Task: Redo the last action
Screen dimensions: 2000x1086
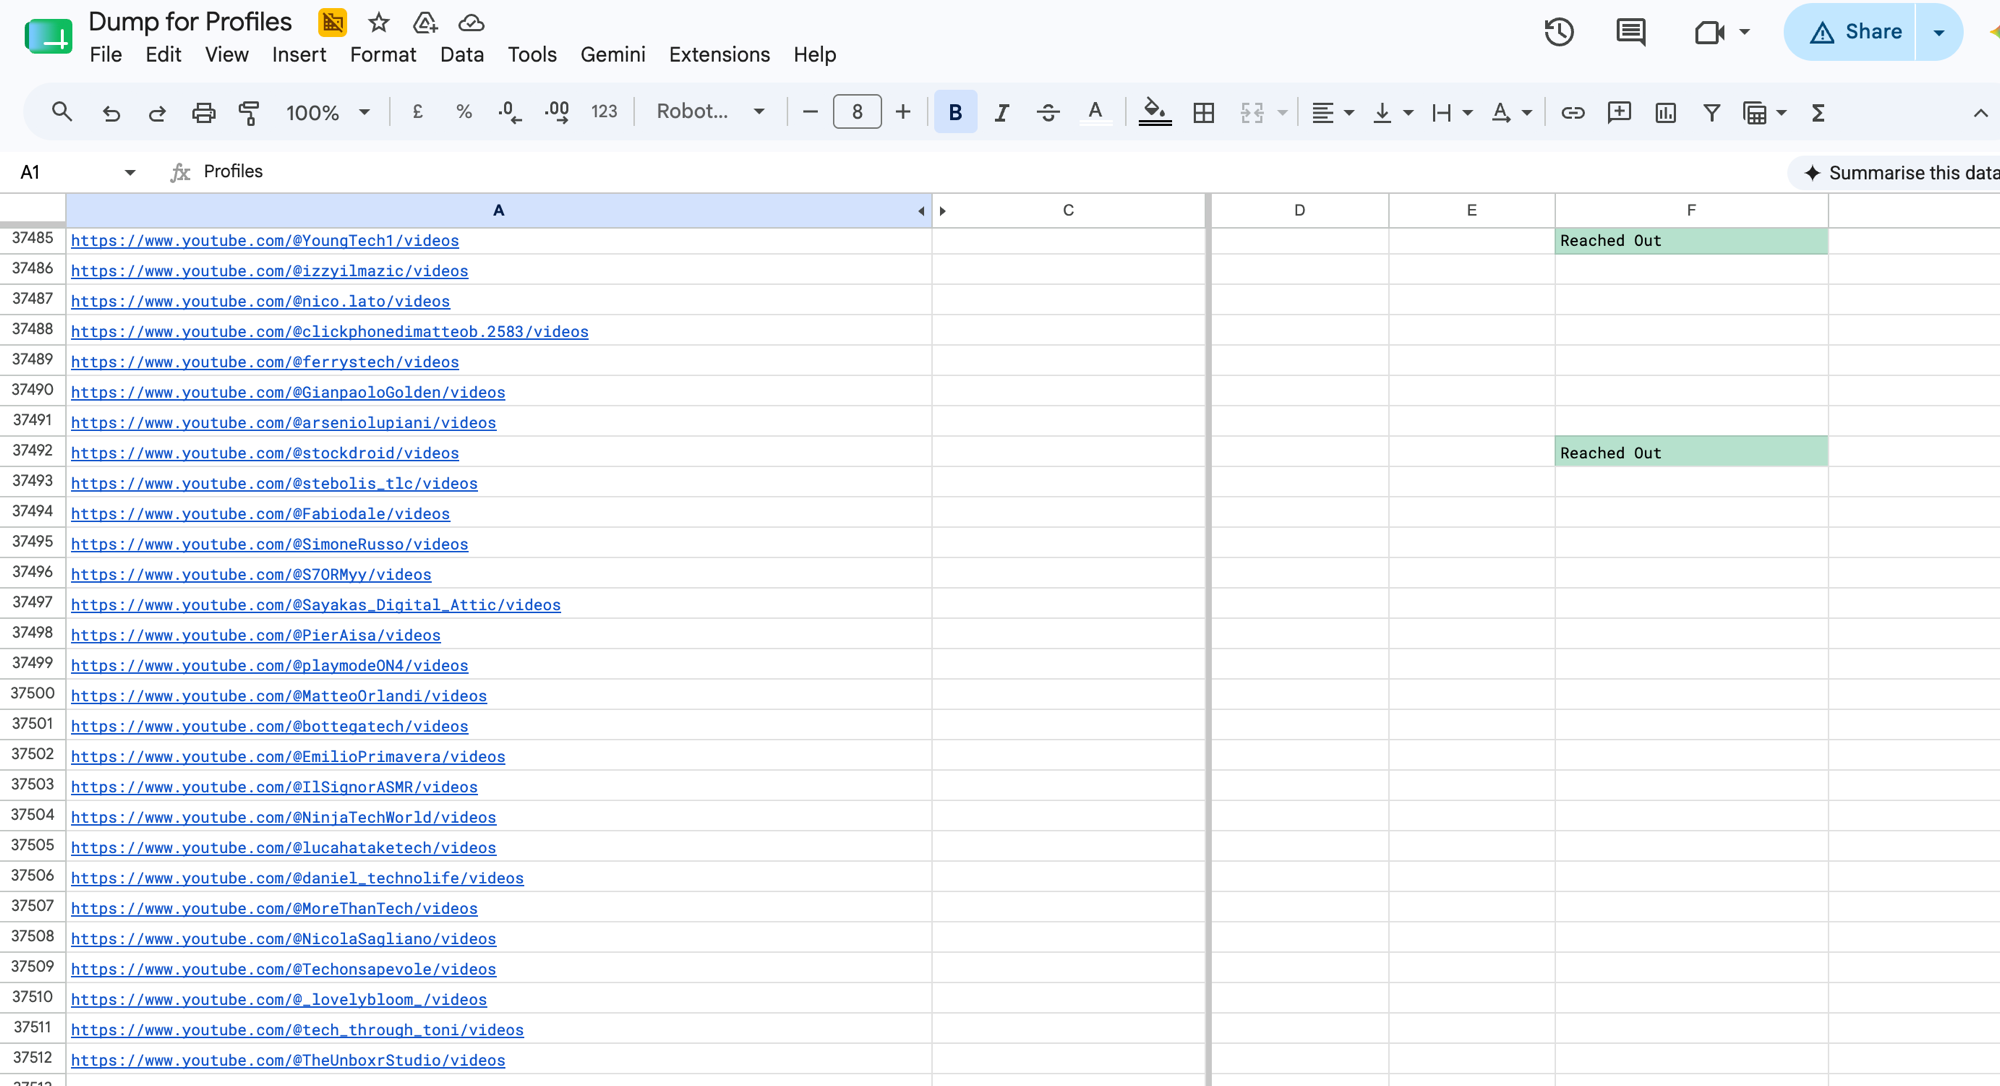Action: point(157,113)
